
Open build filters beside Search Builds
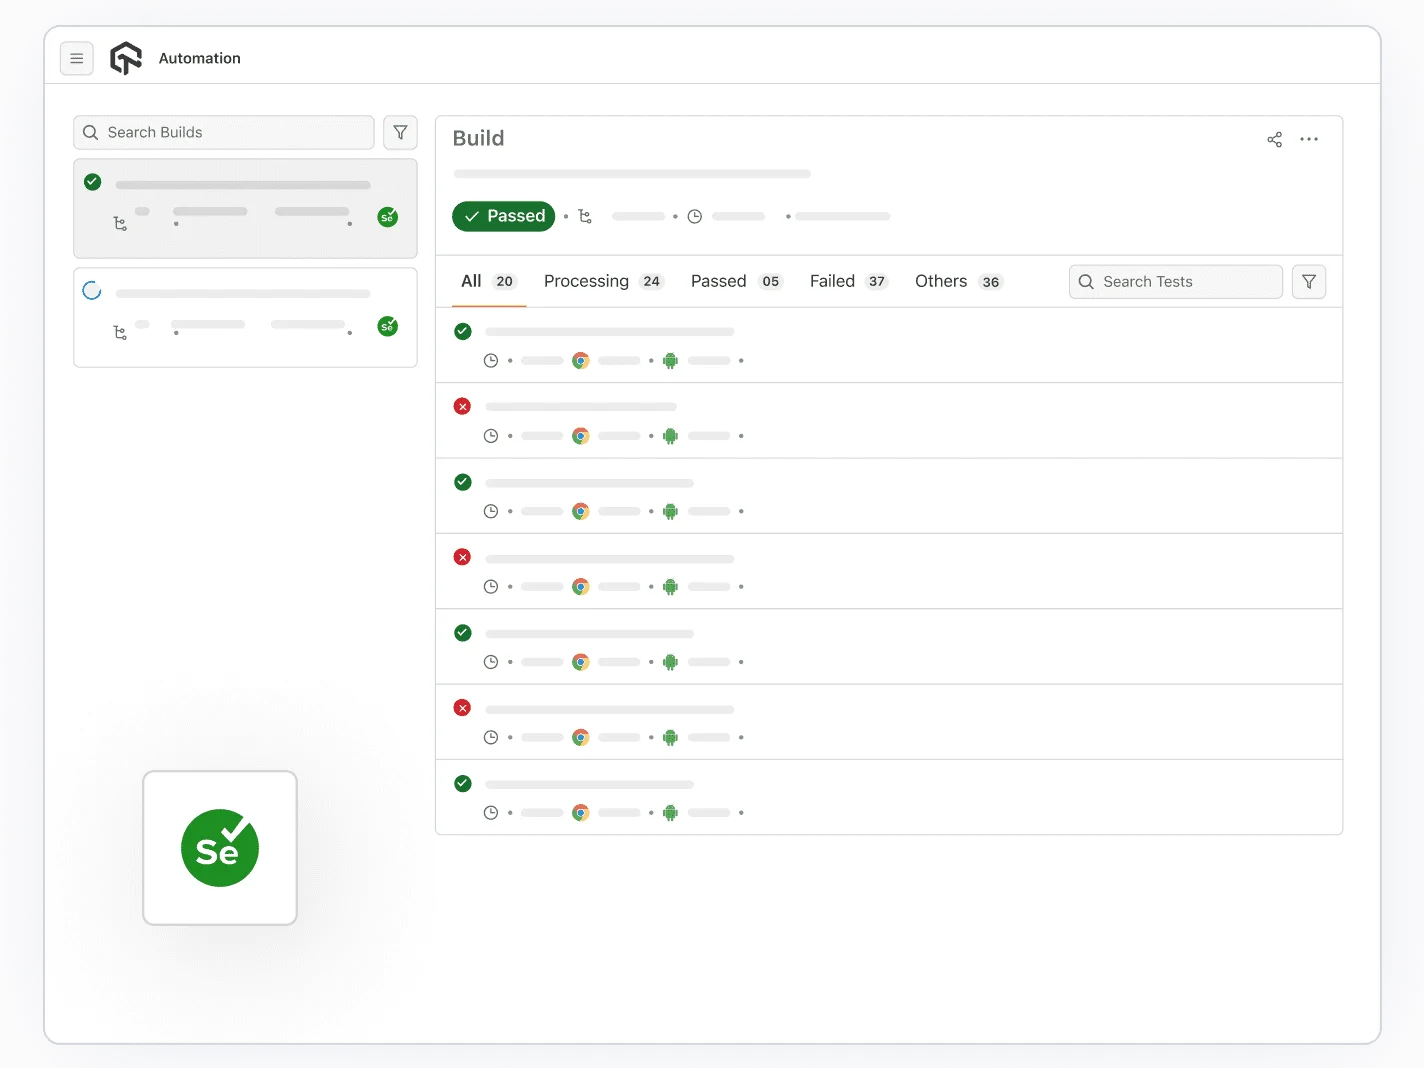point(400,132)
